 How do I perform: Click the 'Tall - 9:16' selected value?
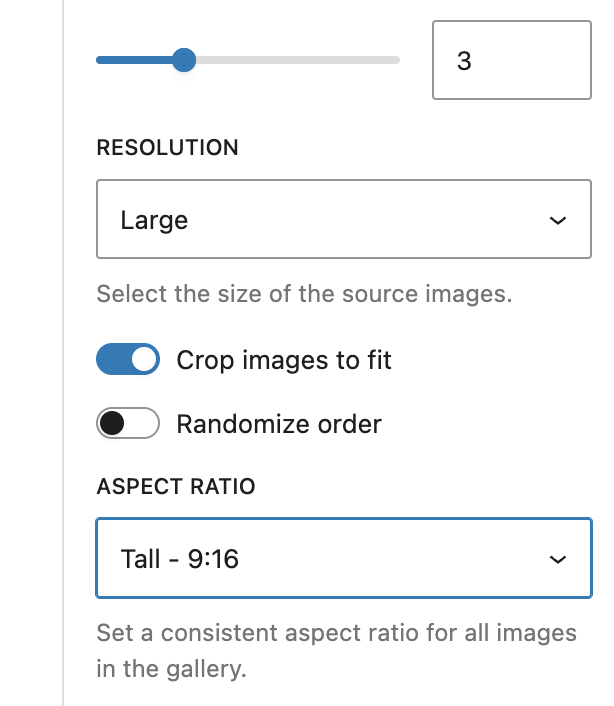pyautogui.click(x=180, y=558)
